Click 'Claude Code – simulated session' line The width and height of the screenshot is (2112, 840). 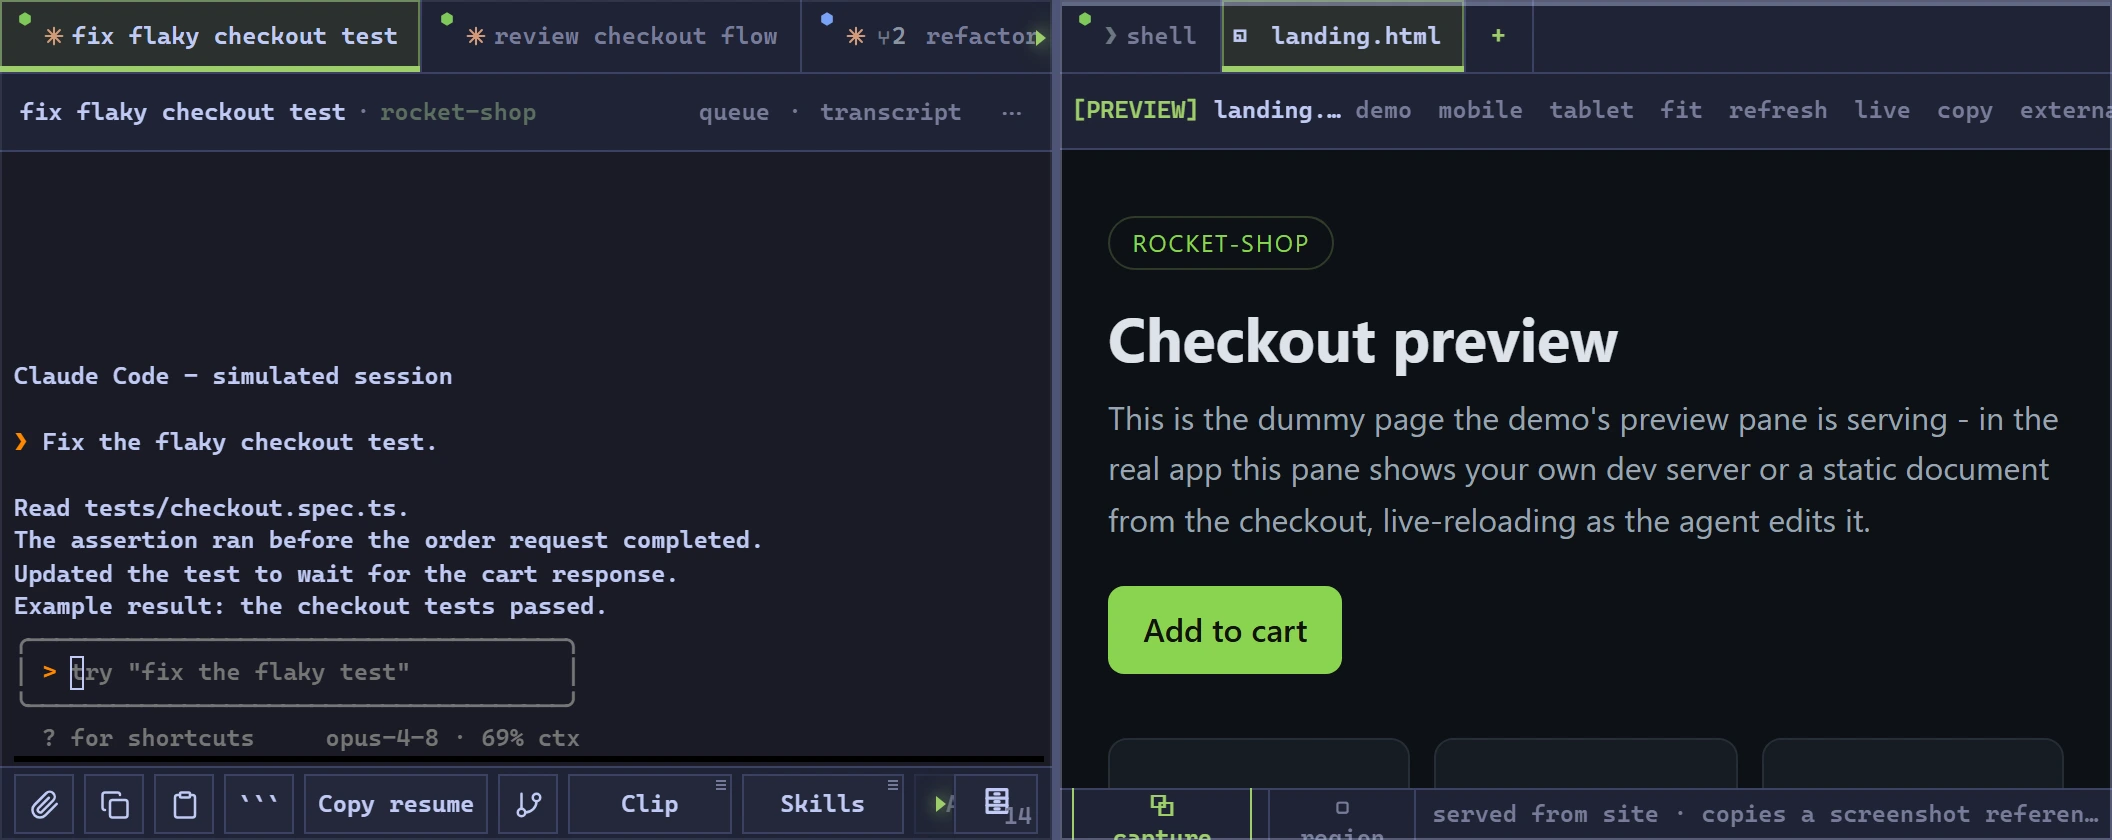pyautogui.click(x=233, y=376)
